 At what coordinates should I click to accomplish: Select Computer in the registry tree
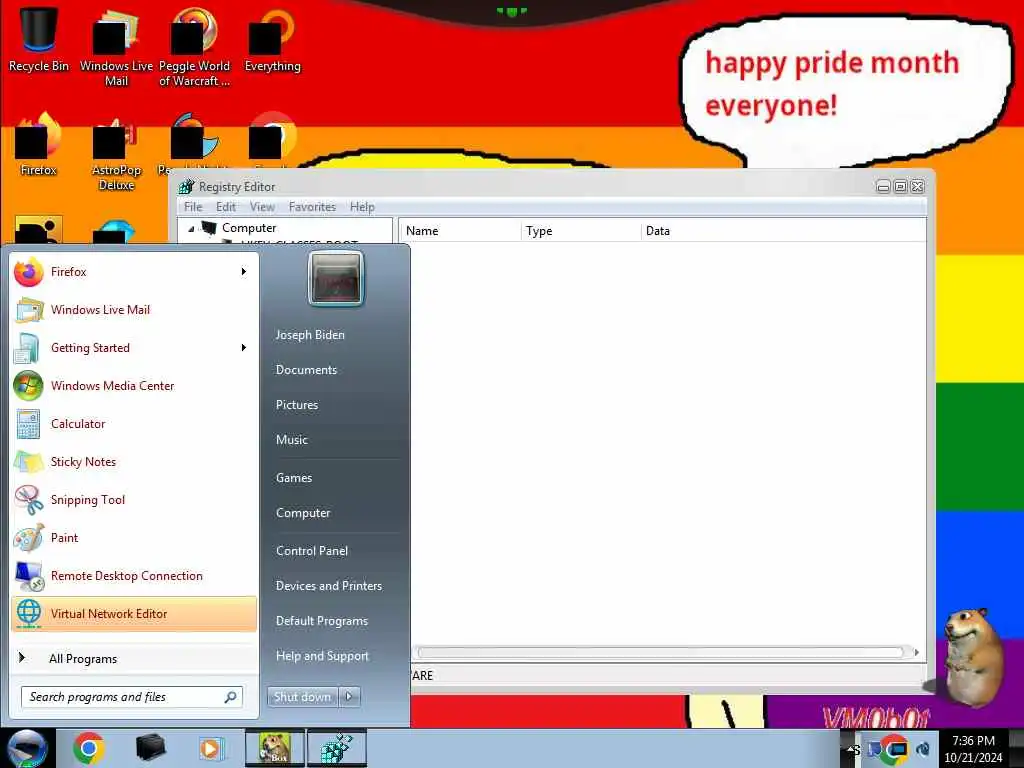[x=249, y=228]
